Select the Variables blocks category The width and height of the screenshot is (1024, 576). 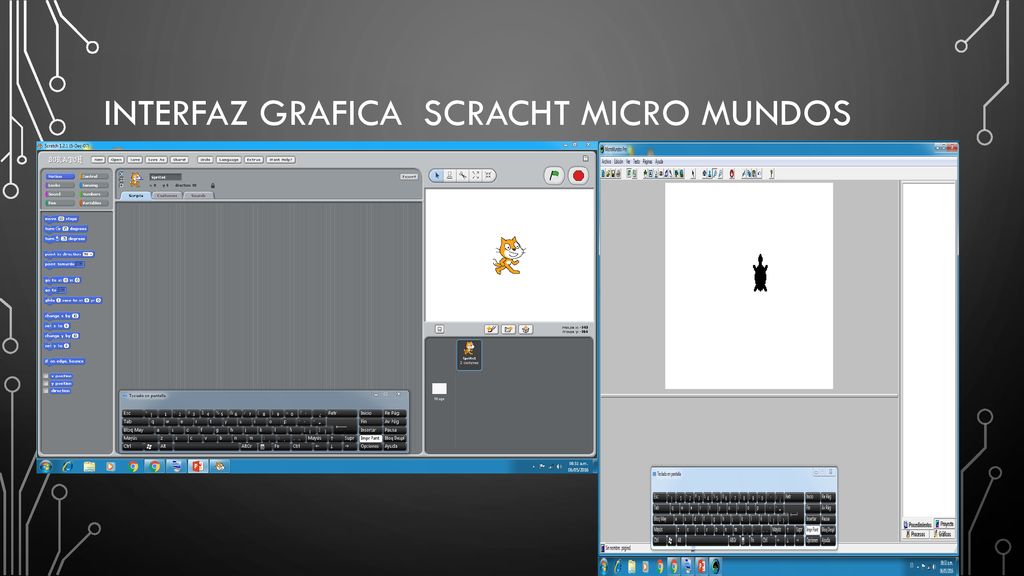tap(93, 202)
